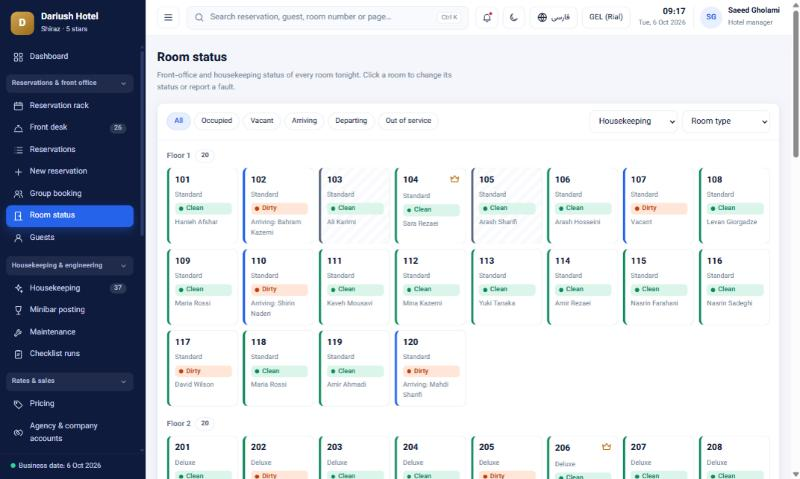Click the Dariush Hotel logo badge
Image resolution: width=800 pixels, height=479 pixels.
click(22, 22)
